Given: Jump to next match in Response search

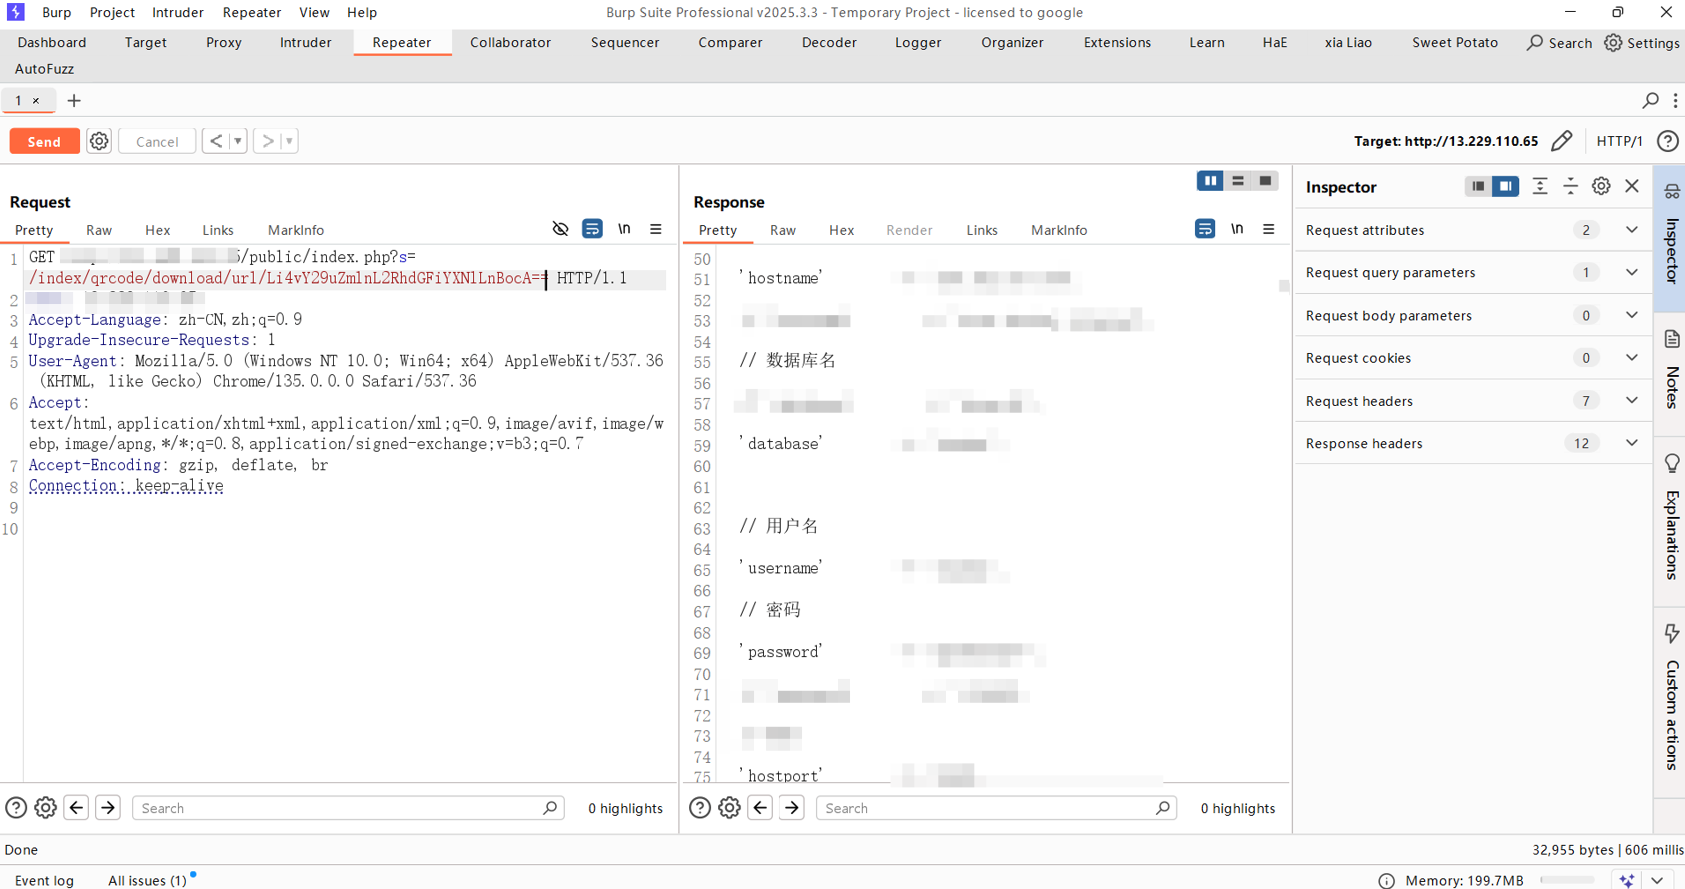Looking at the screenshot, I should pos(792,808).
